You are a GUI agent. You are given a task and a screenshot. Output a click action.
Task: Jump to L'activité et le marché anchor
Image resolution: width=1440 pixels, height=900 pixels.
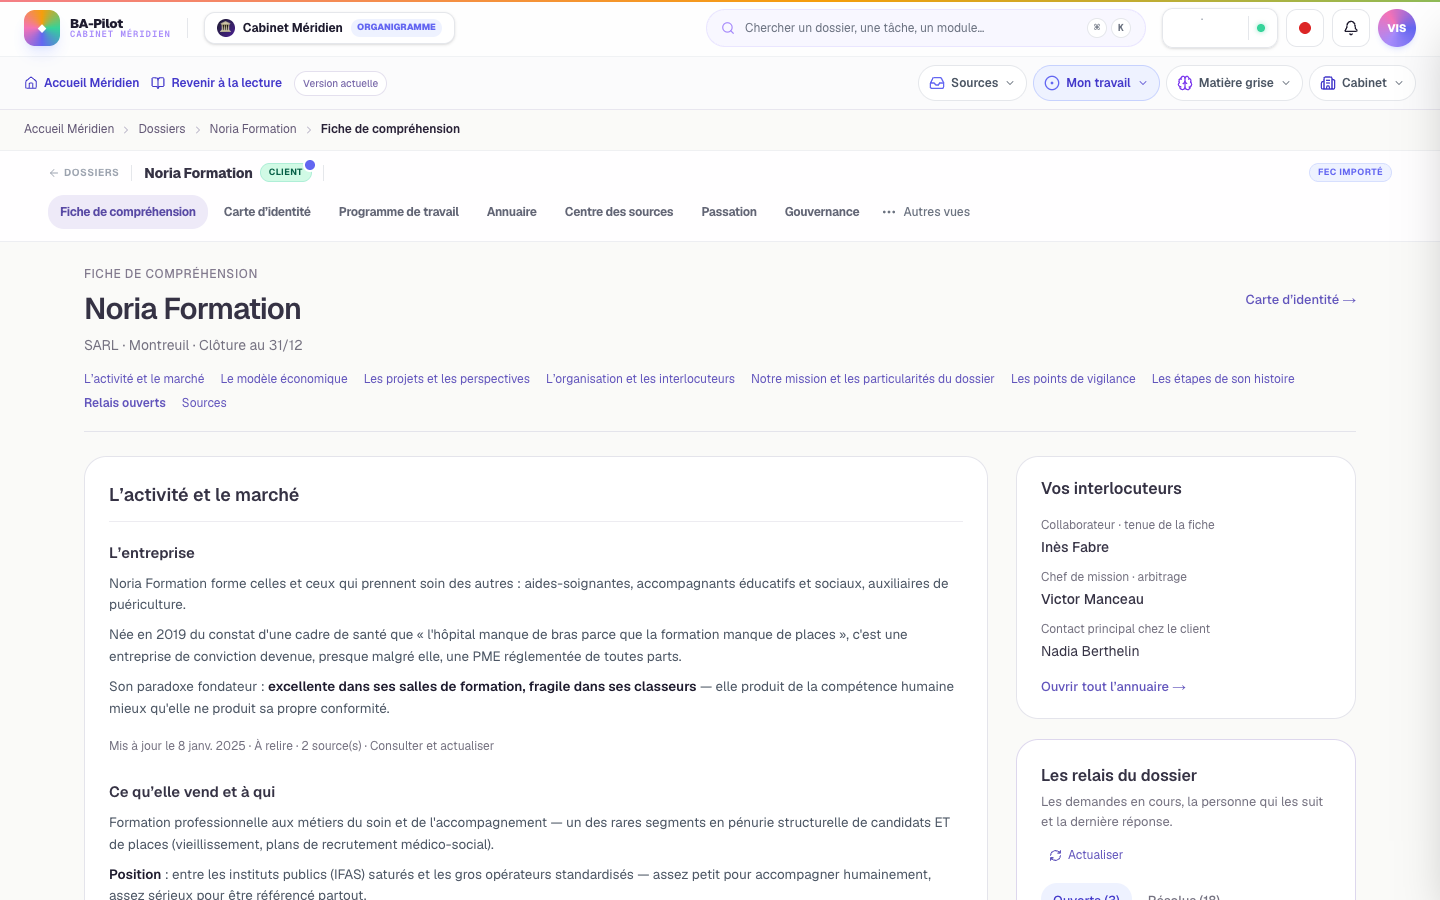(x=144, y=379)
